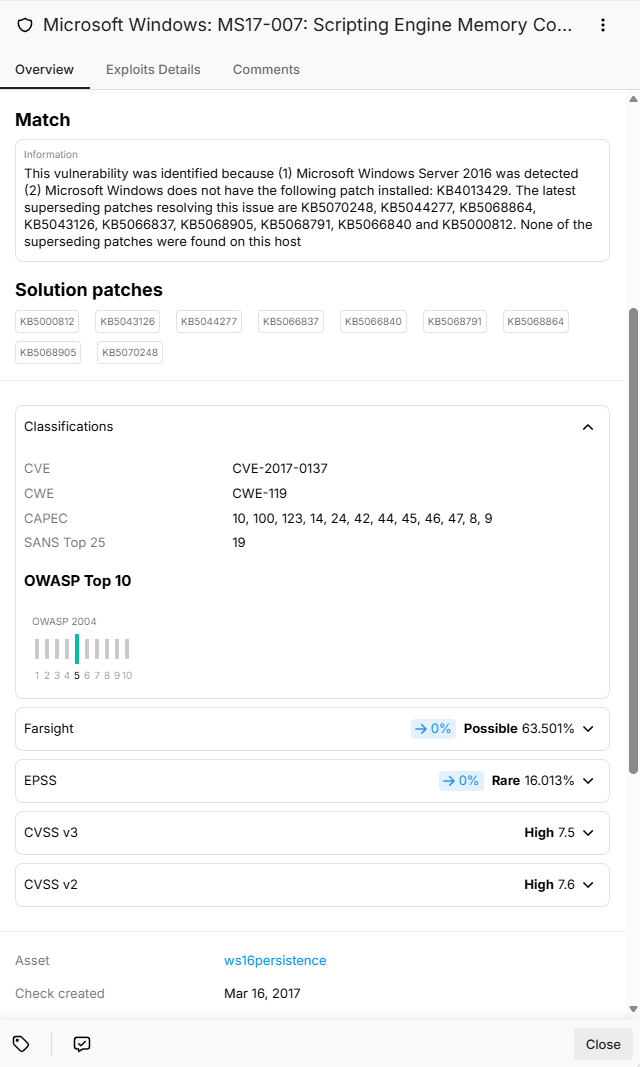Select the KB5070248 patch chip
The image size is (640, 1067).
130,352
